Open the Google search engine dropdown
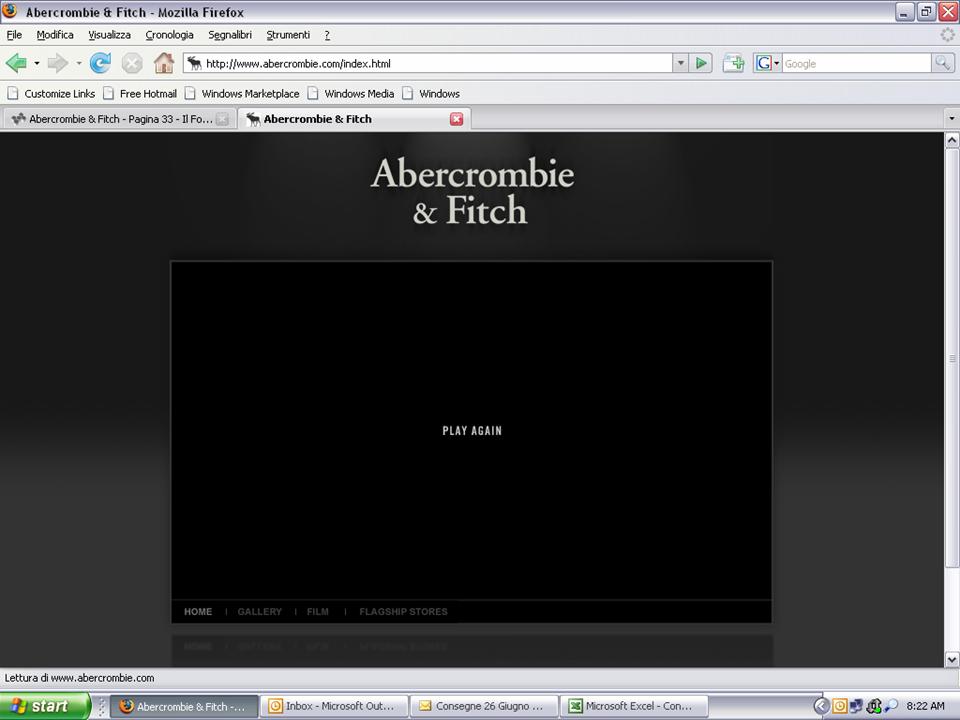Image resolution: width=960 pixels, height=720 pixels. [x=768, y=63]
